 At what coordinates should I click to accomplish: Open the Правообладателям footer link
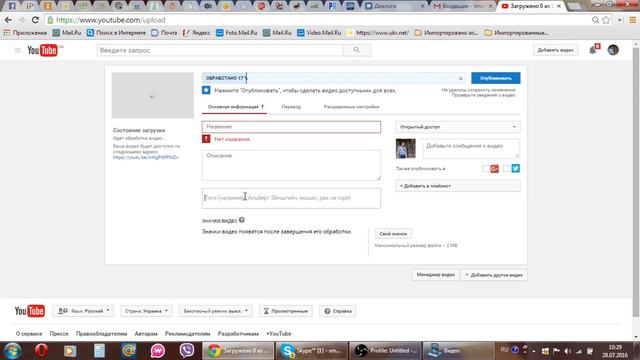pos(101,334)
